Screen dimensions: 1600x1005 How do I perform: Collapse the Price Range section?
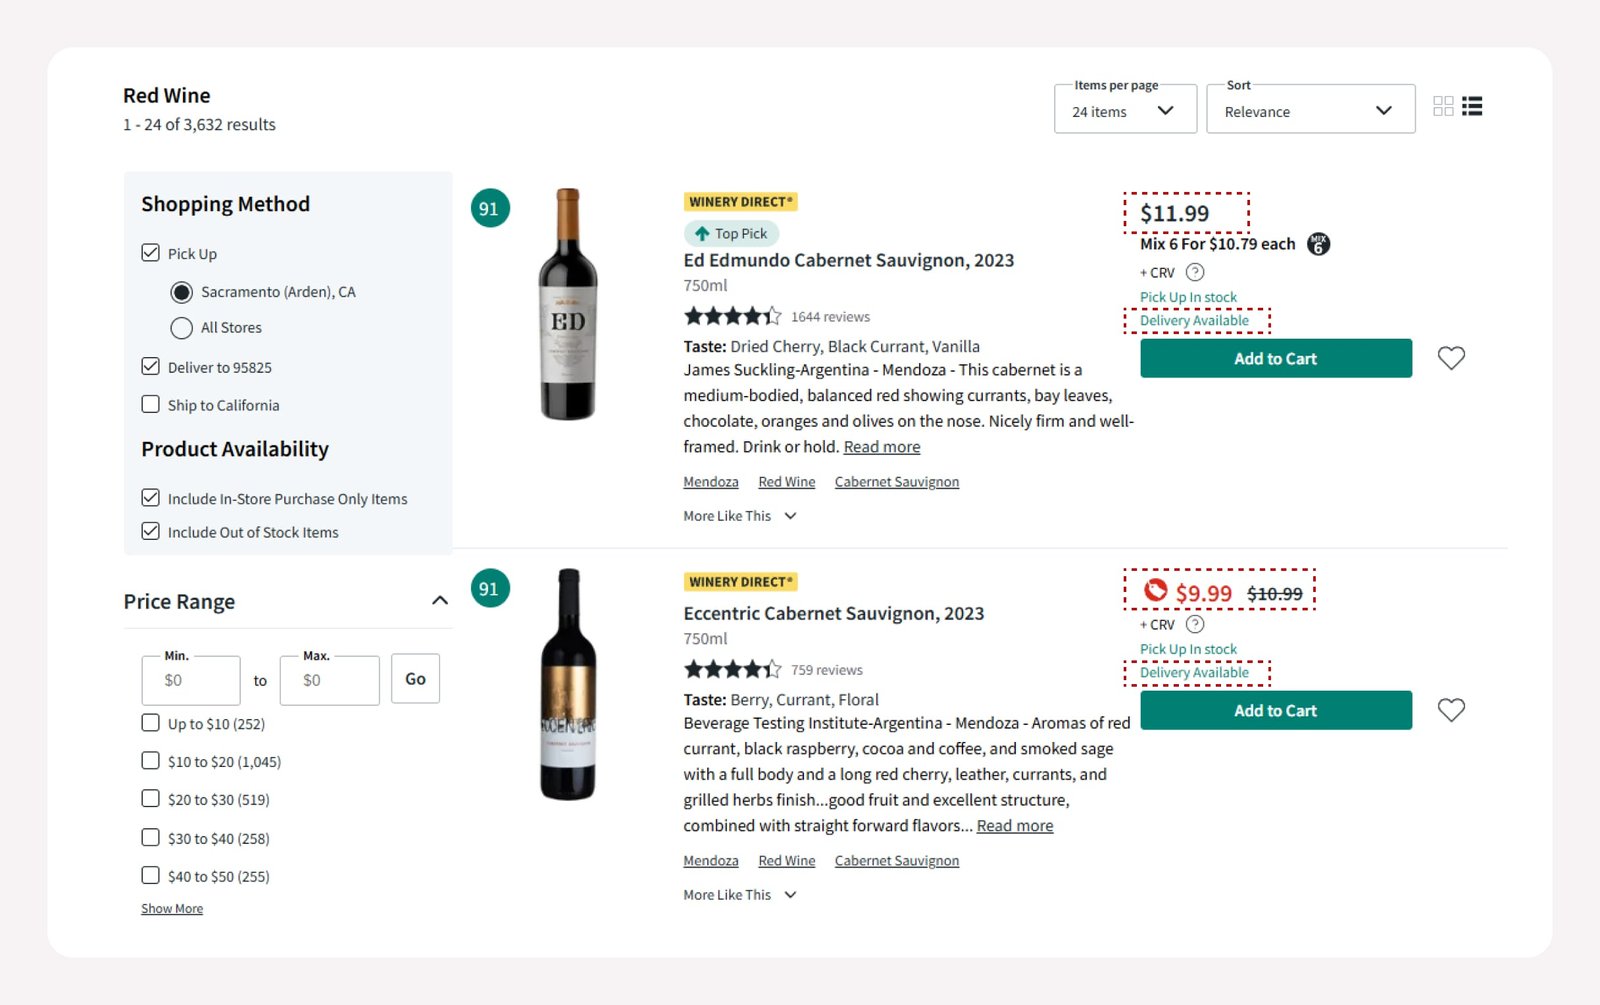tap(439, 600)
